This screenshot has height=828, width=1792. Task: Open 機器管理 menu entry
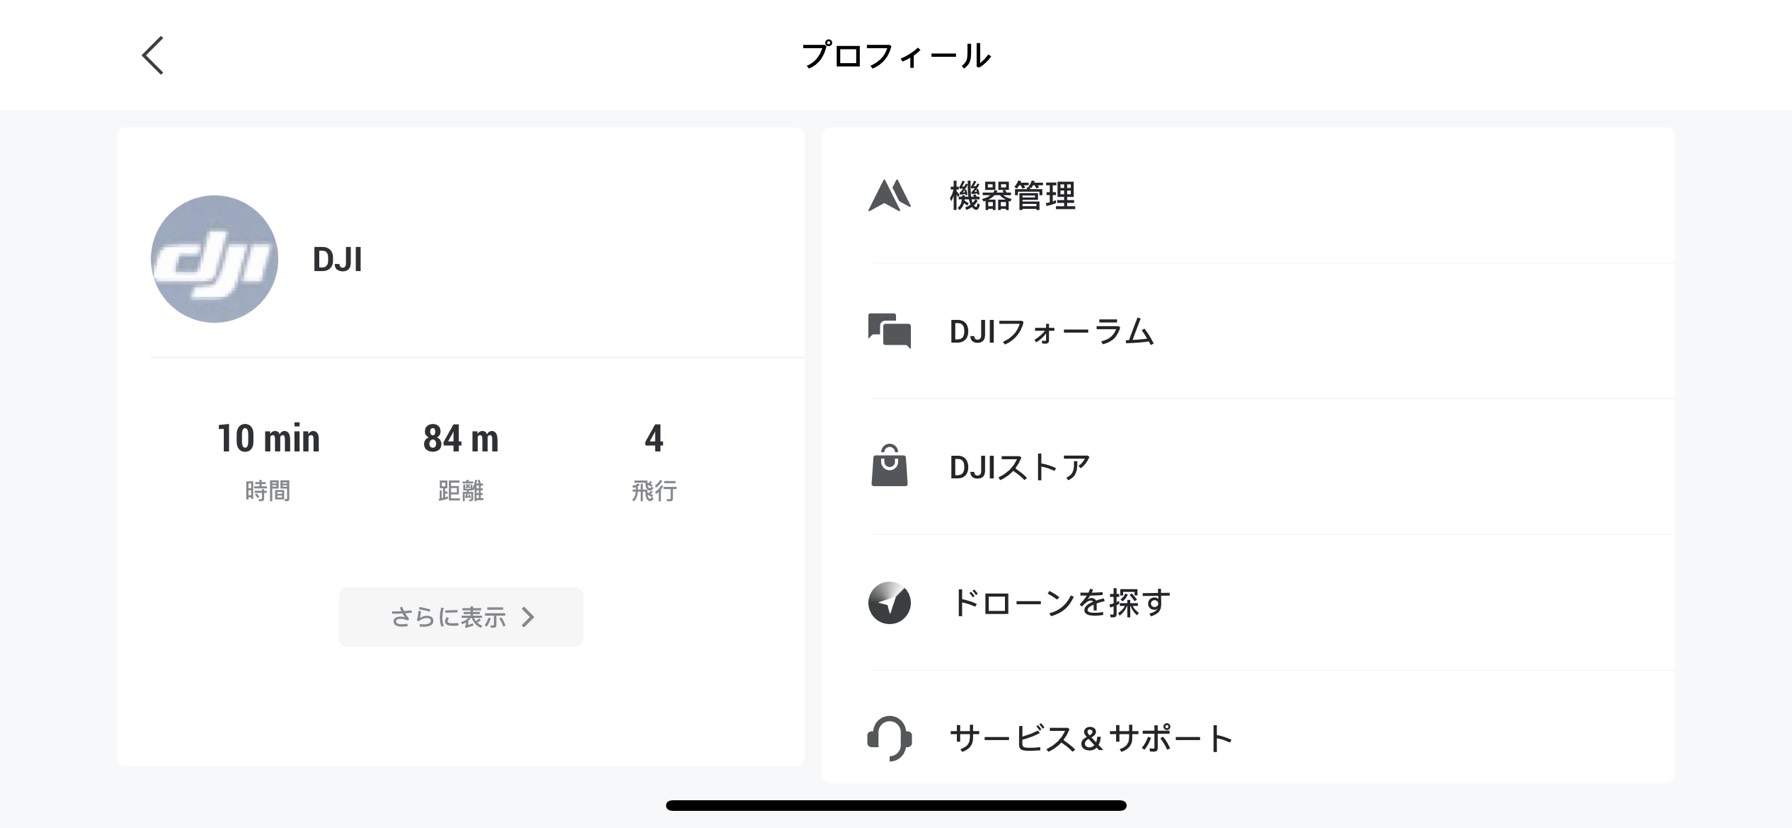pyautogui.click(x=1012, y=196)
